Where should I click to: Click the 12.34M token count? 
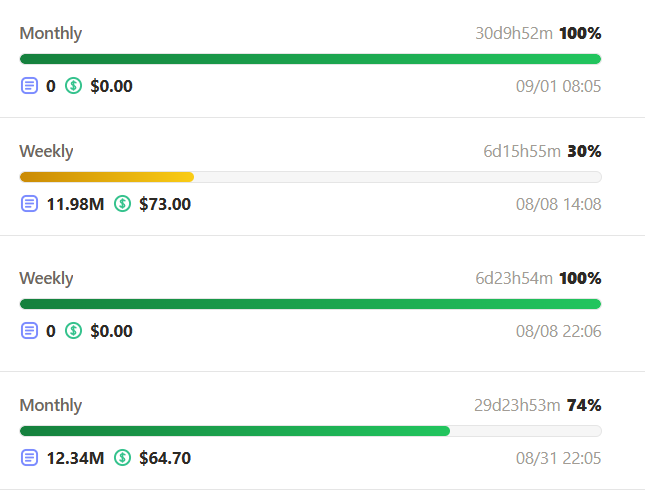tap(75, 458)
